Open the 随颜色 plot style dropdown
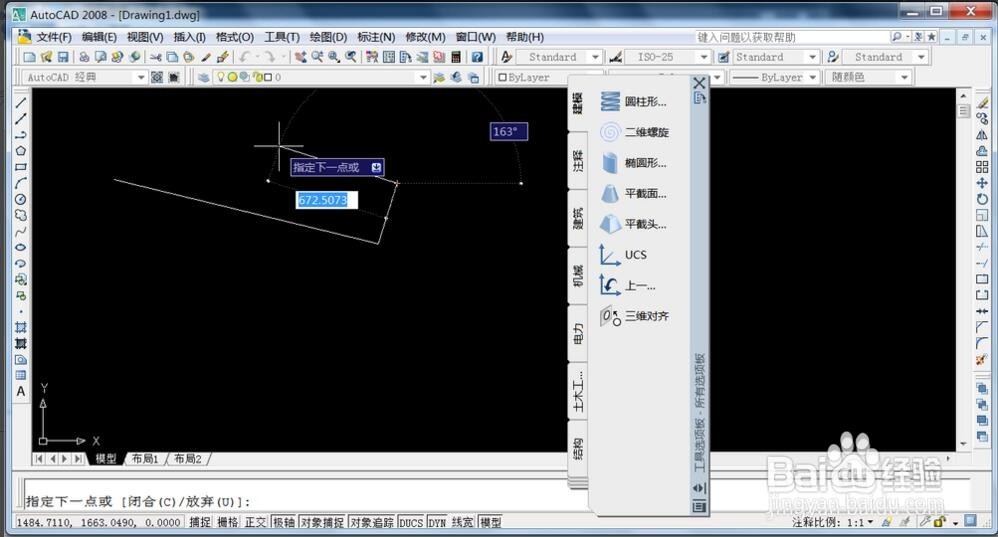Screen dimensions: 998x537 [x=904, y=78]
